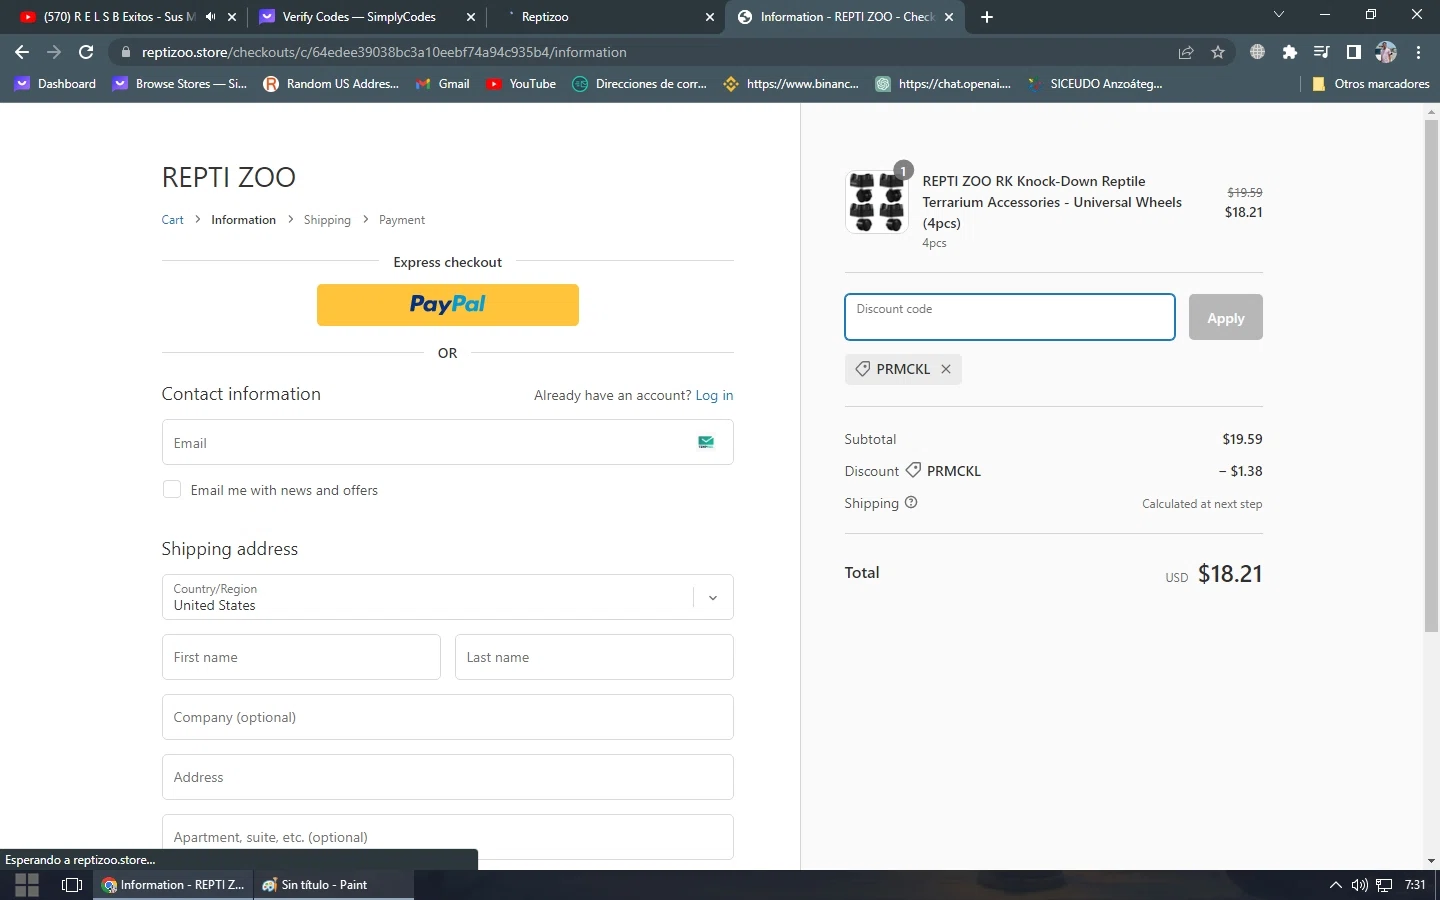Click Payment breadcrumb step

402,220
